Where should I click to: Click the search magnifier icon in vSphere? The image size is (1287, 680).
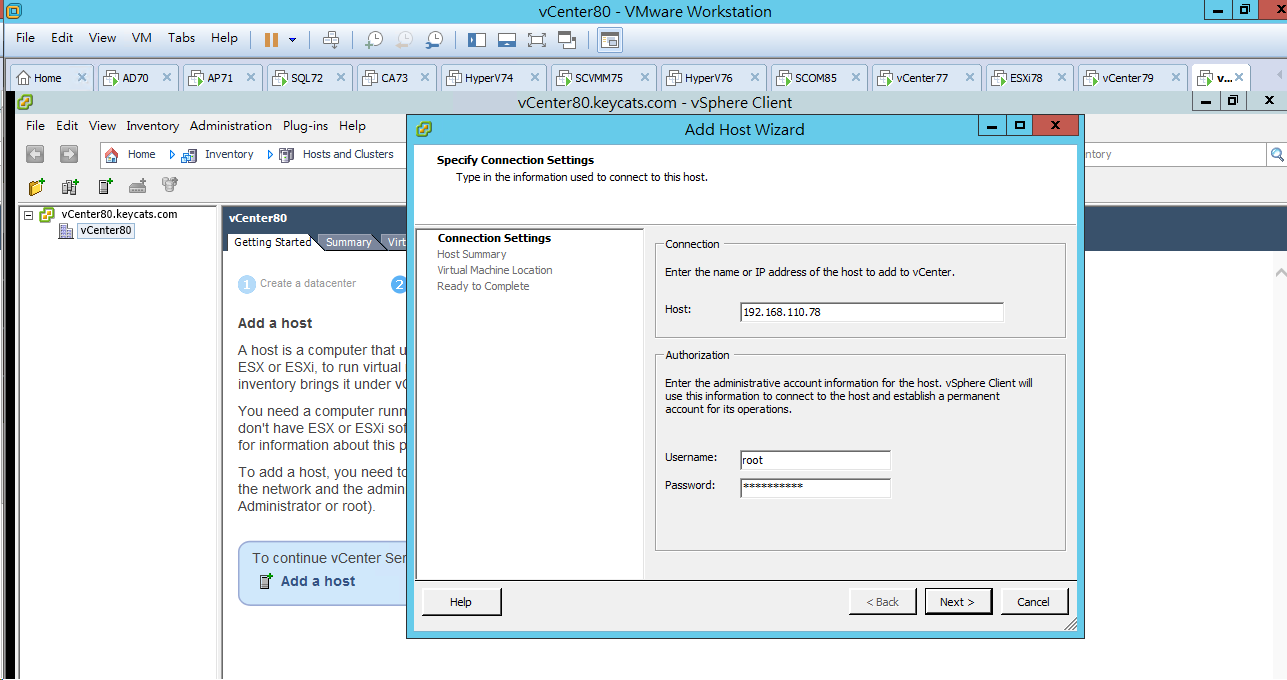1277,154
